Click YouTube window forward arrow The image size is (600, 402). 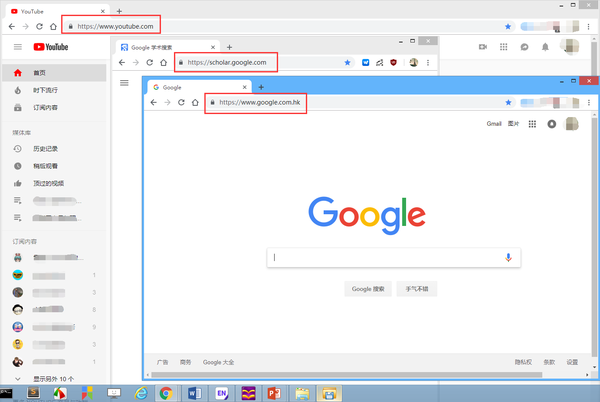pyautogui.click(x=26, y=26)
